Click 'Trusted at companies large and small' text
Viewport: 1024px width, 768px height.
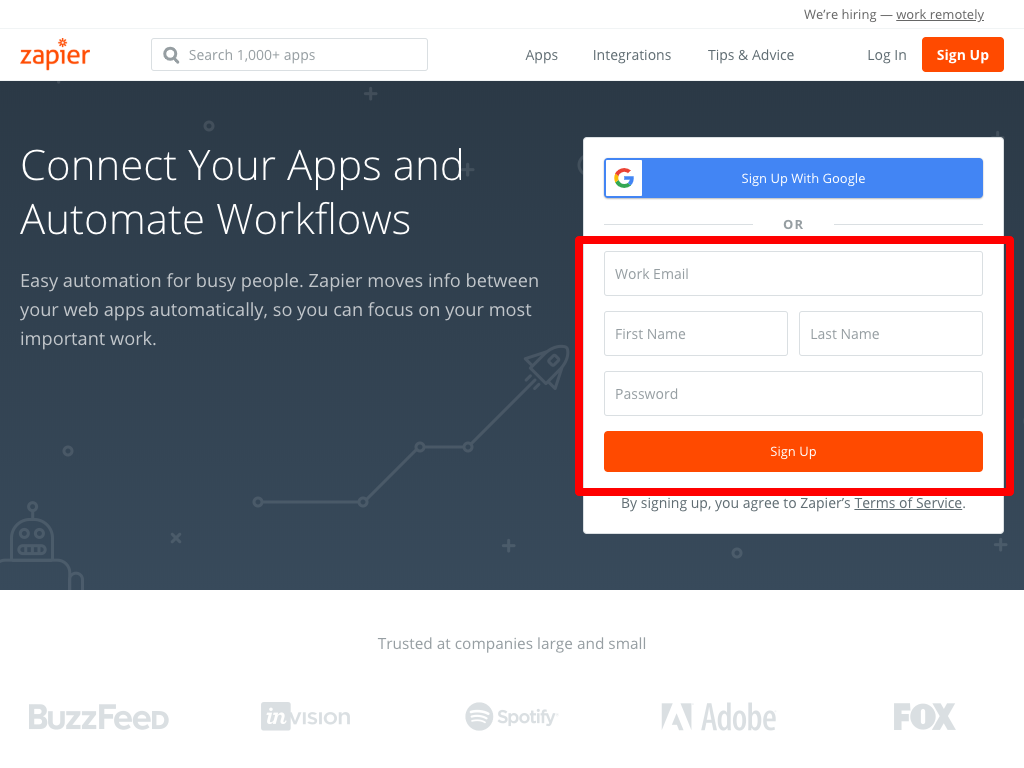pyautogui.click(x=511, y=643)
